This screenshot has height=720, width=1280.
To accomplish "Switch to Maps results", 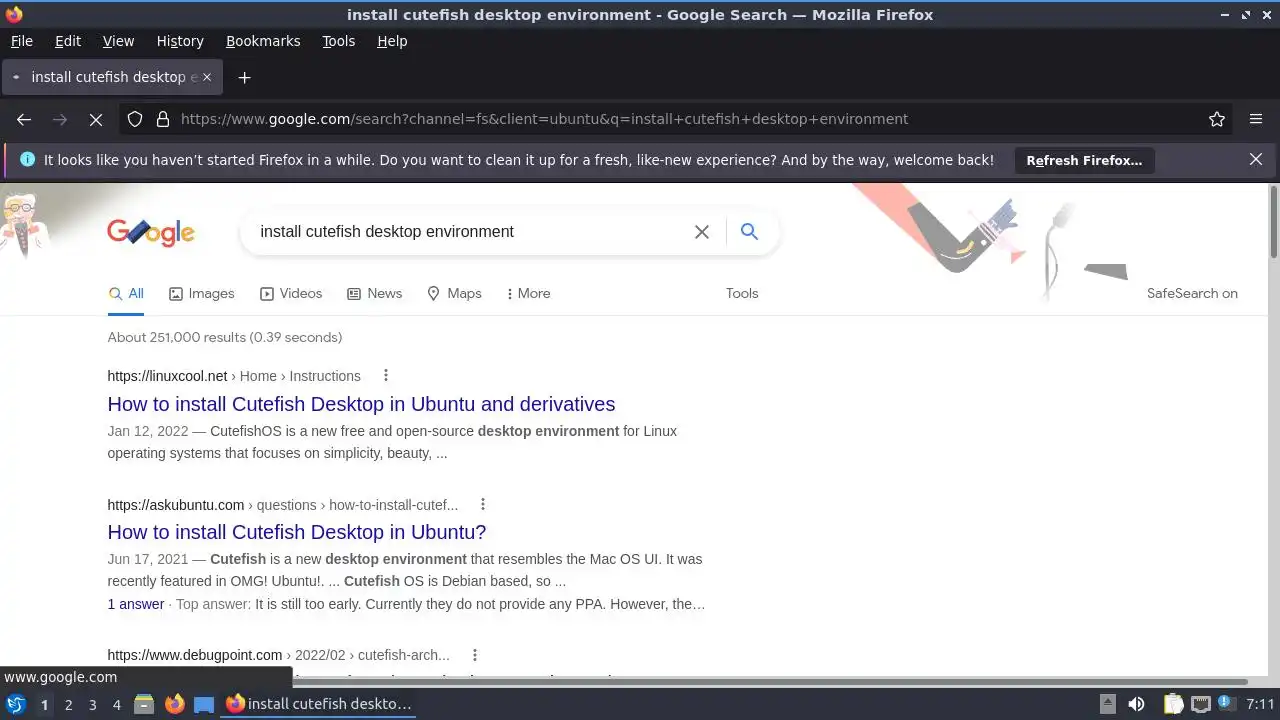I will click(x=454, y=294).
